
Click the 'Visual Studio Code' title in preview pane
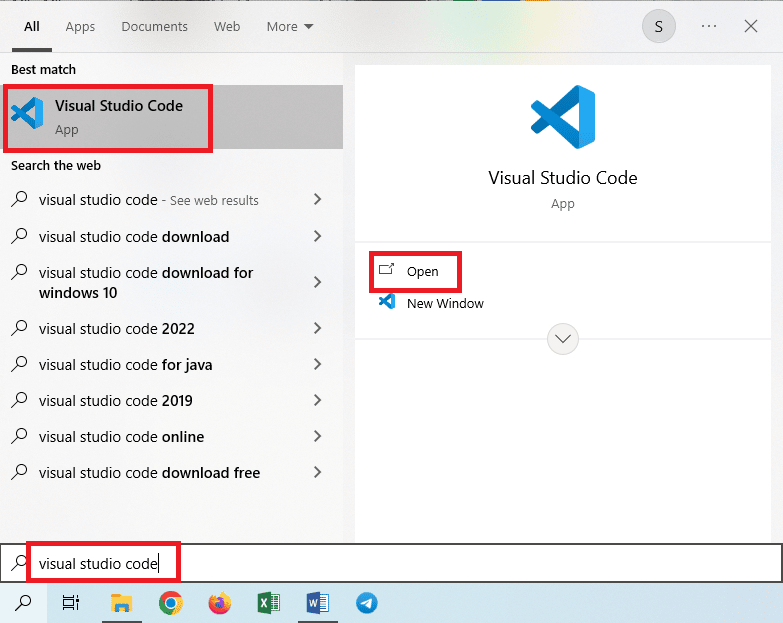pos(563,178)
